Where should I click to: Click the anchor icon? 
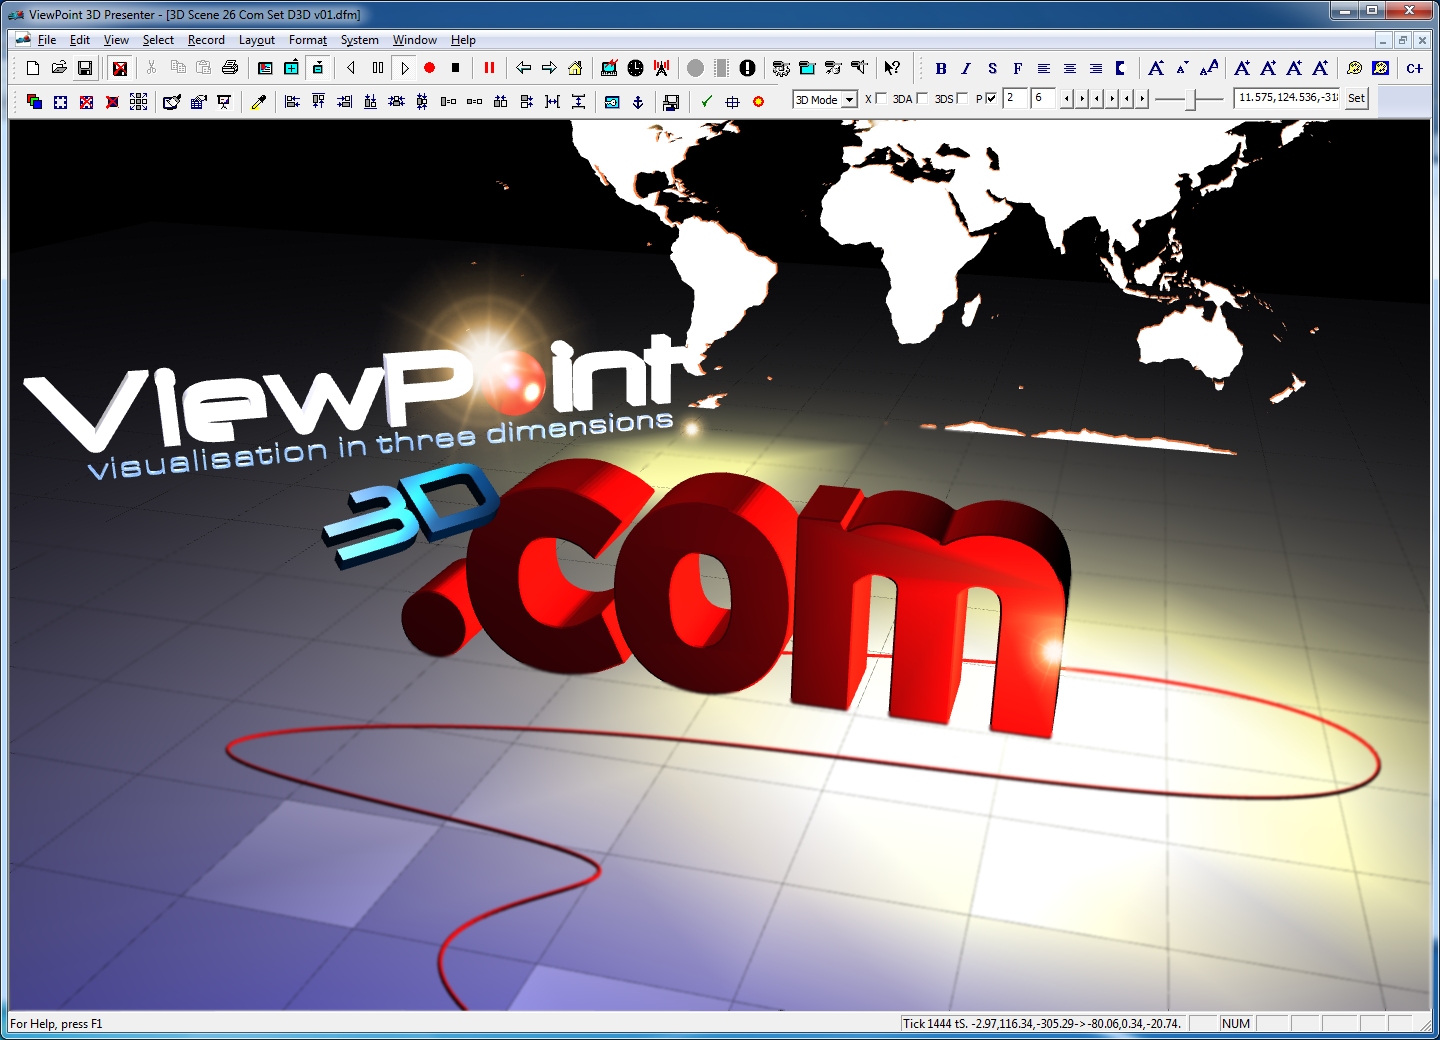click(x=638, y=102)
